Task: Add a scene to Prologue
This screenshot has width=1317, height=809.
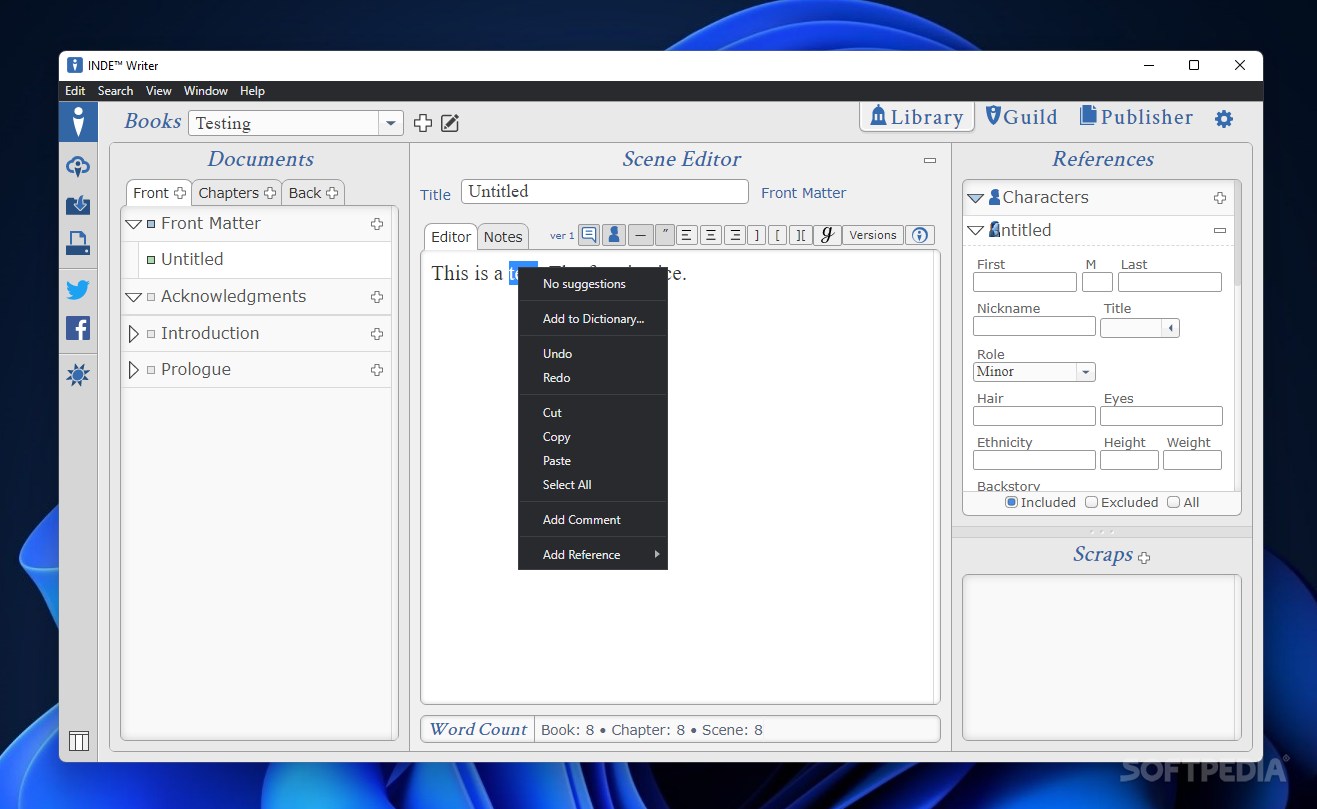Action: click(377, 370)
